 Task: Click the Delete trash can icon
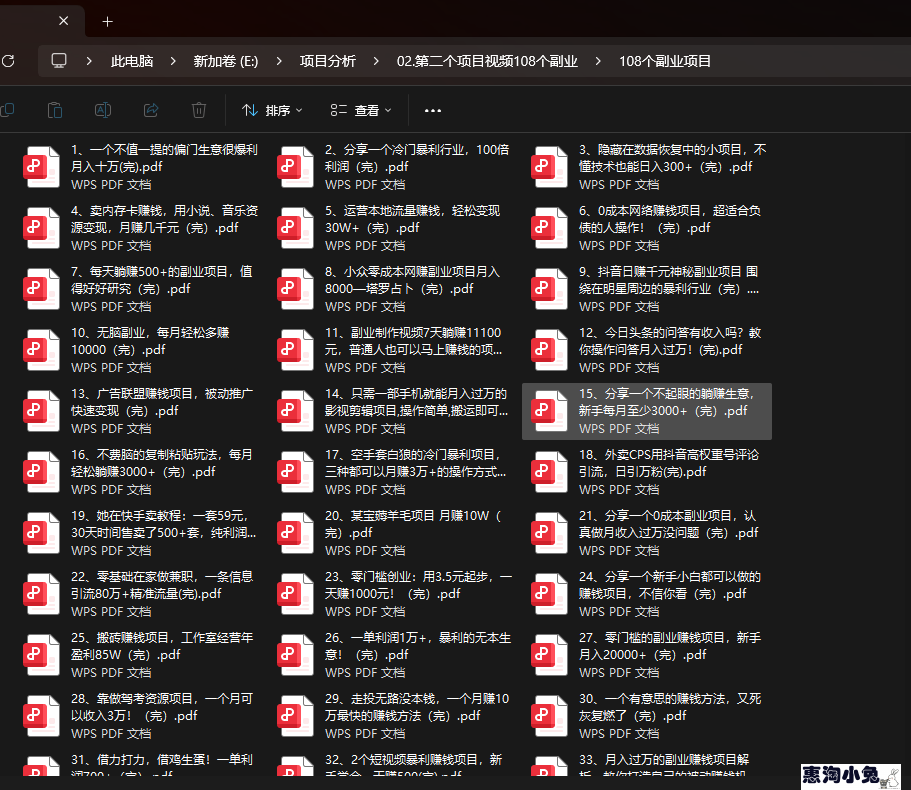click(199, 110)
